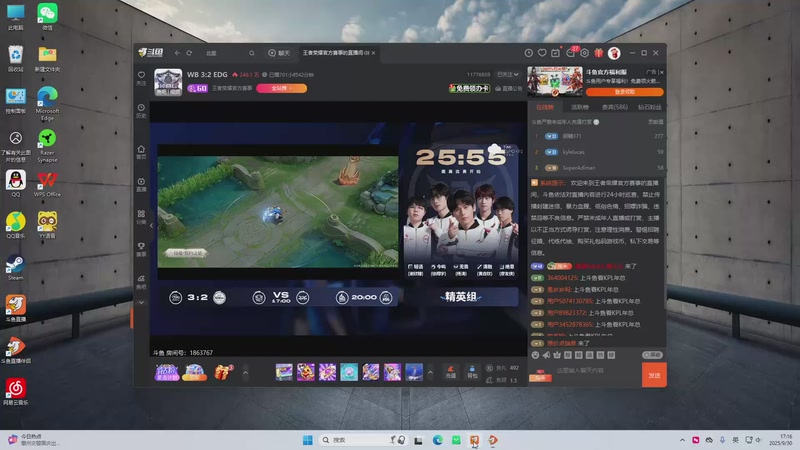Viewport: 800px width, 450px height.
Task: Click the 免费领办卡 button
Action: coord(469,88)
